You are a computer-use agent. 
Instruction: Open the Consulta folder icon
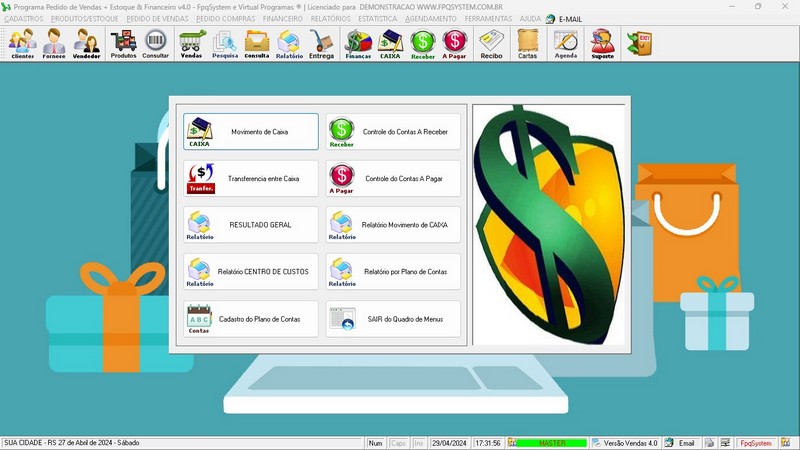[257, 44]
